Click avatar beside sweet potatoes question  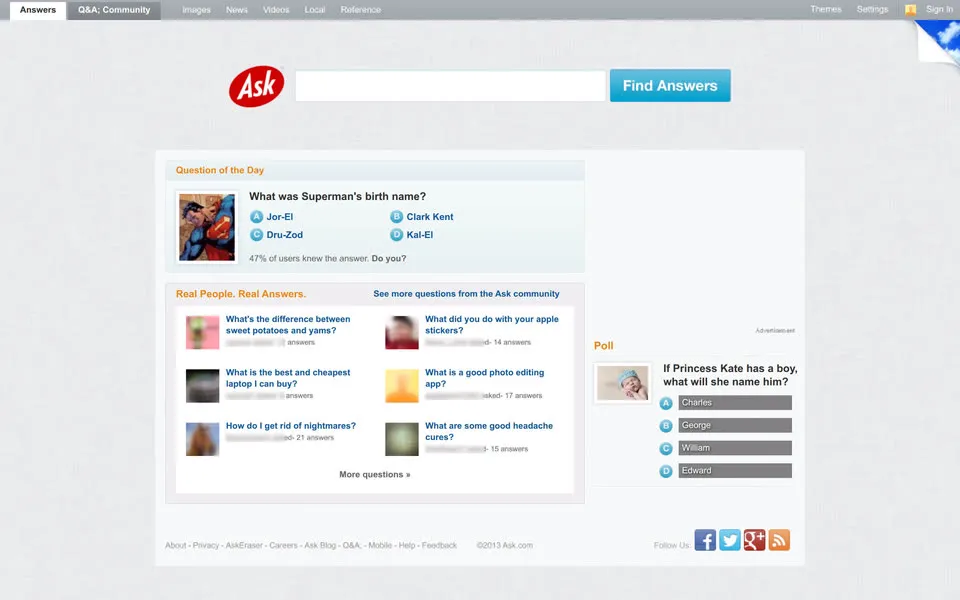tap(203, 332)
